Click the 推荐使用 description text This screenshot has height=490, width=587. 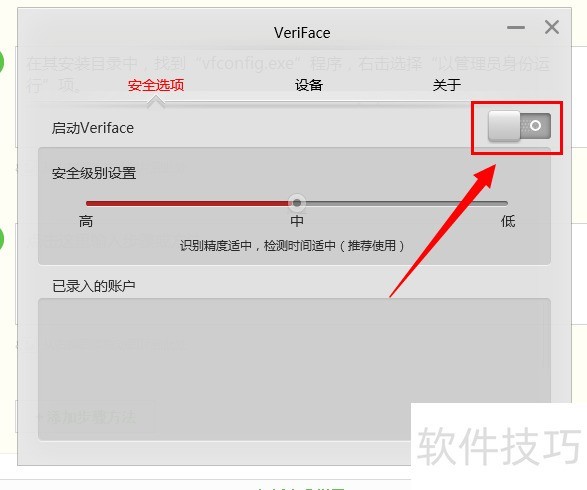tap(372, 246)
